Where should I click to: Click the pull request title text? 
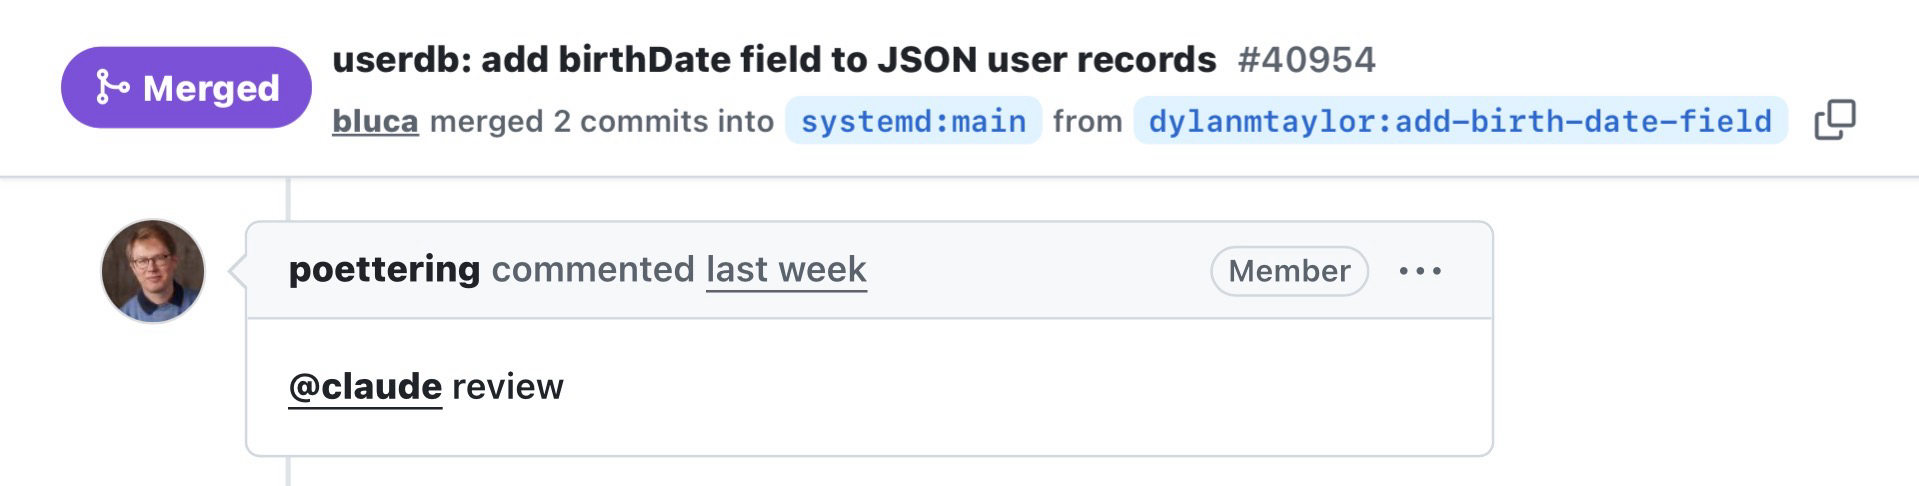773,60
